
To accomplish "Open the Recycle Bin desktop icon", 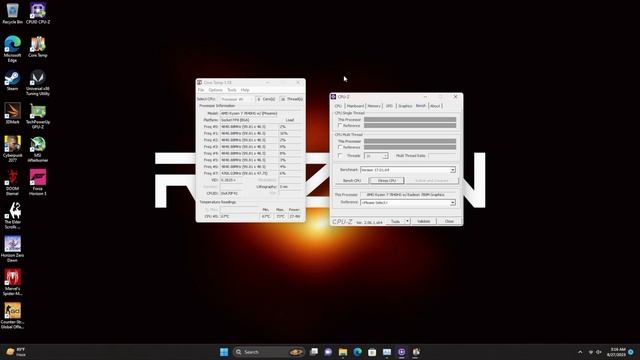I will click(12, 13).
